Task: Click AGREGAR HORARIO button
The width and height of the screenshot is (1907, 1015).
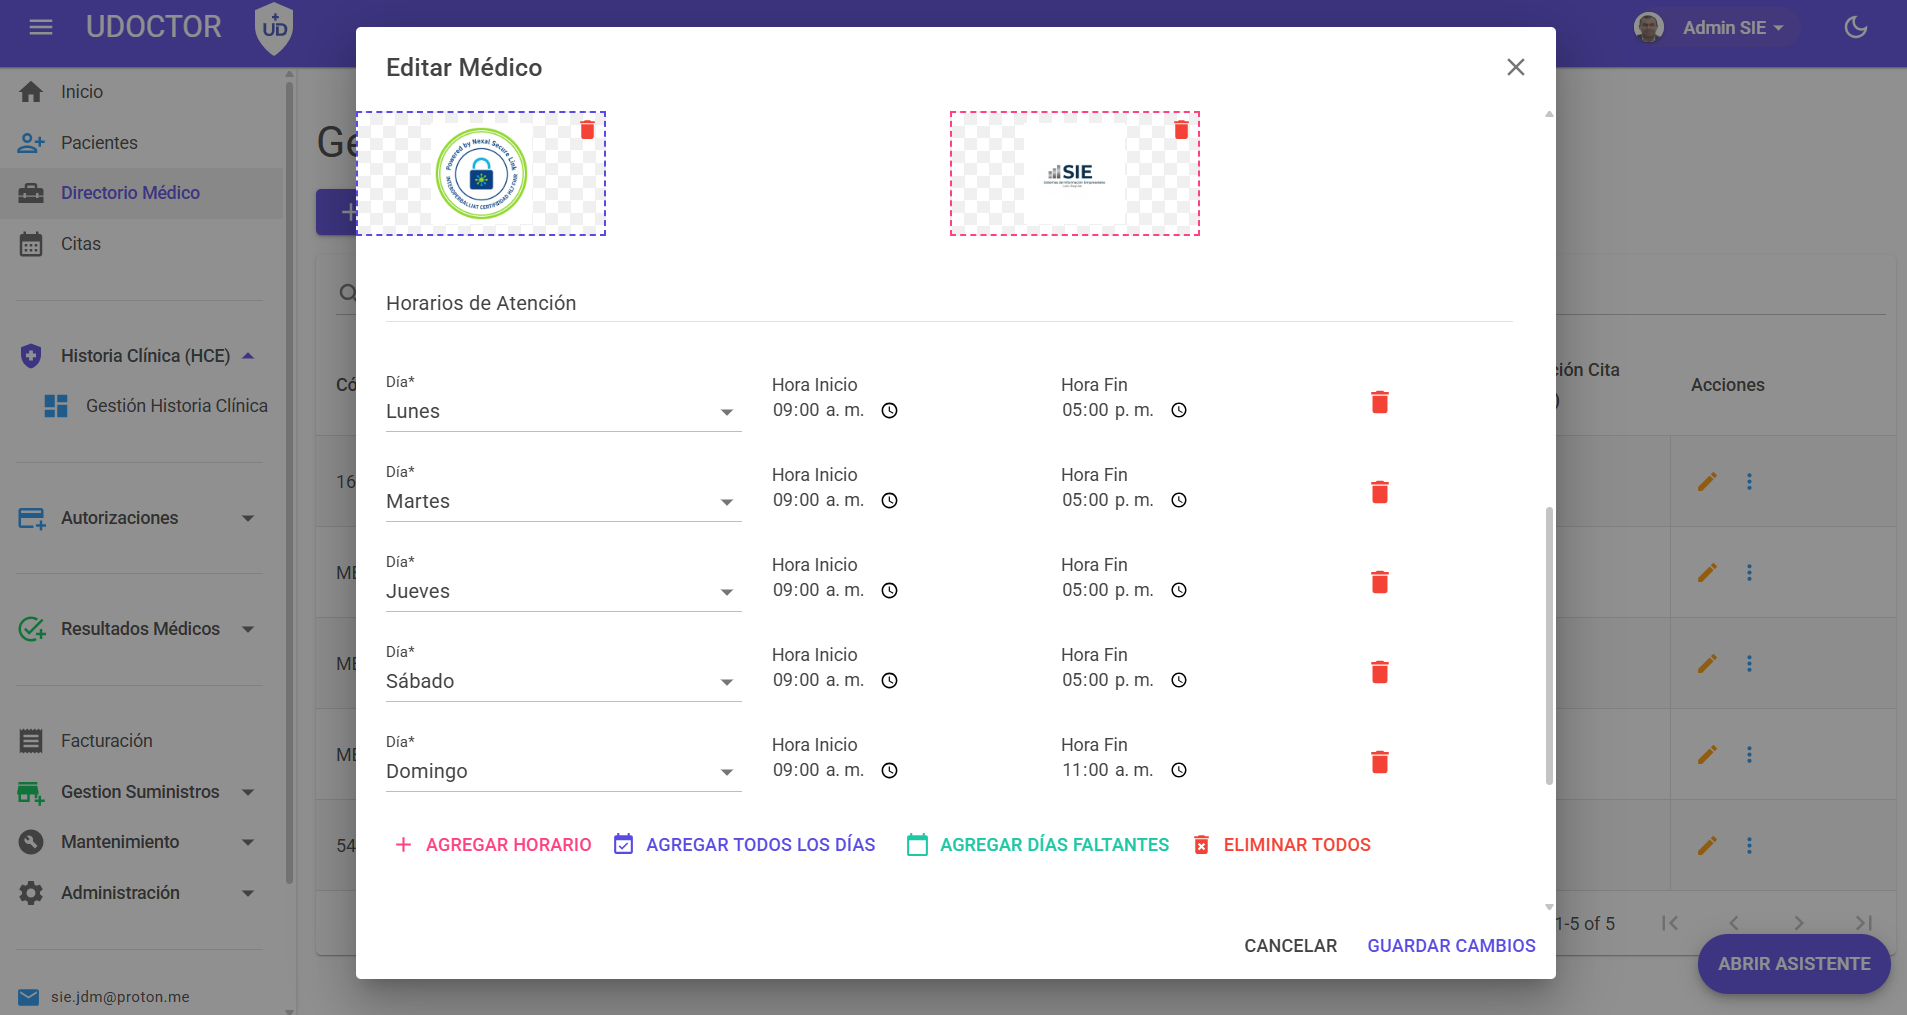Action: pos(493,845)
